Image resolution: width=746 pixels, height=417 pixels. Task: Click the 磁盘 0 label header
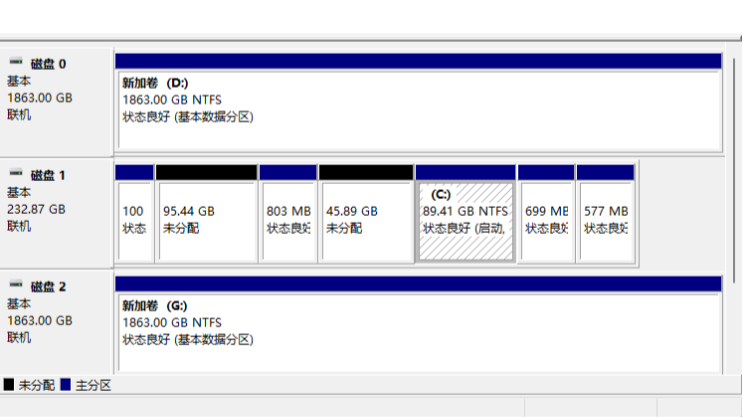(x=48, y=64)
